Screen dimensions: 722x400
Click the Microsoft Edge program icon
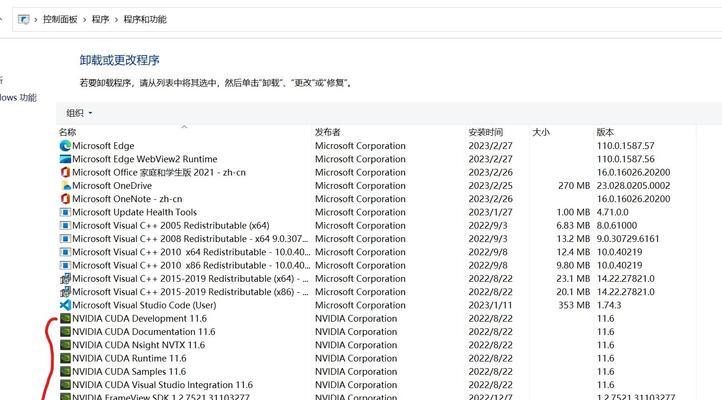coord(65,145)
